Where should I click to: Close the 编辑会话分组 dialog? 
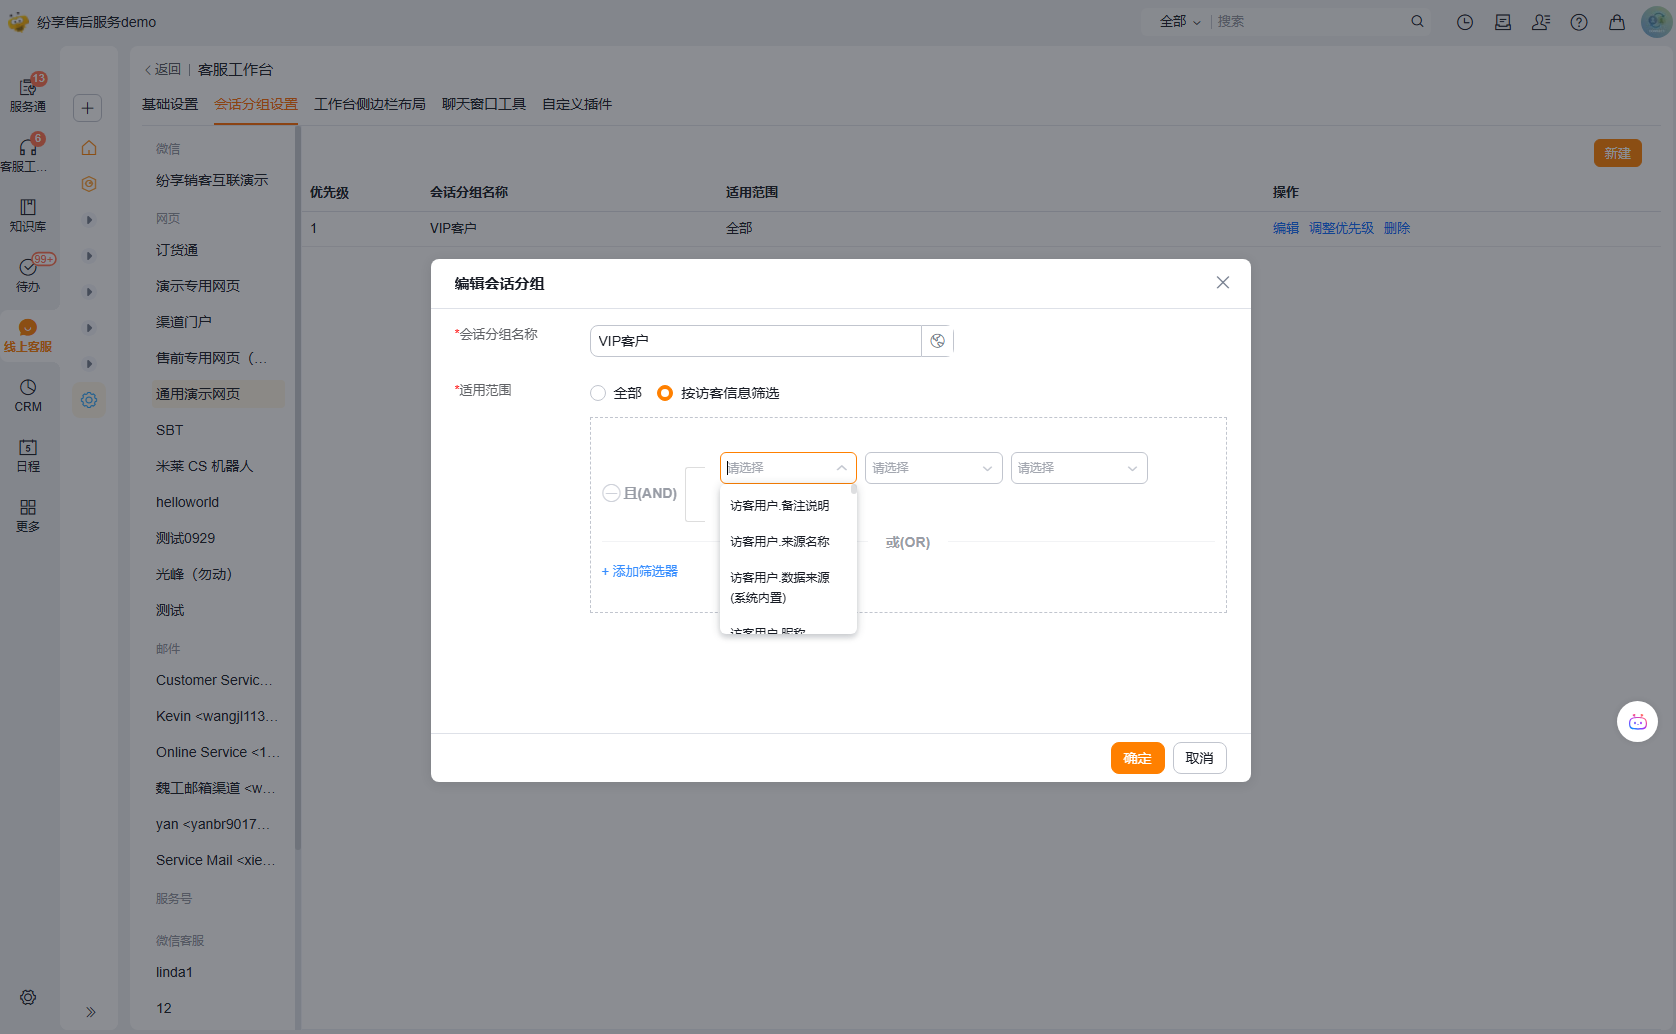coord(1223,283)
